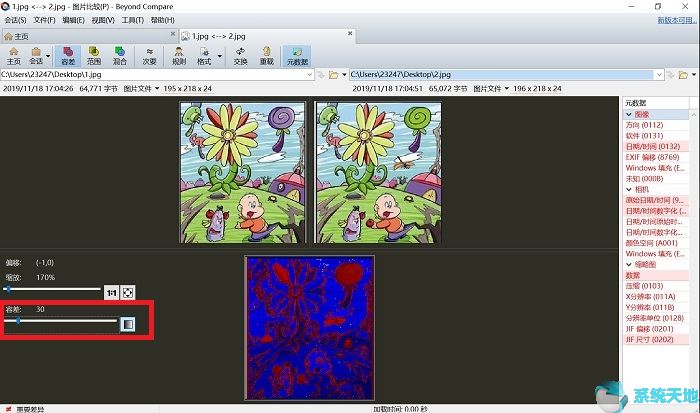Click the metadata panel scroll up arrow
The width and height of the screenshot is (700, 413).
point(693,114)
